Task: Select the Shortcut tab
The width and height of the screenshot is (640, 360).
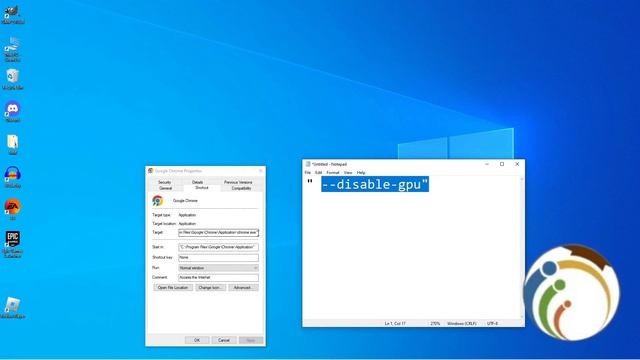Action: tap(202, 188)
